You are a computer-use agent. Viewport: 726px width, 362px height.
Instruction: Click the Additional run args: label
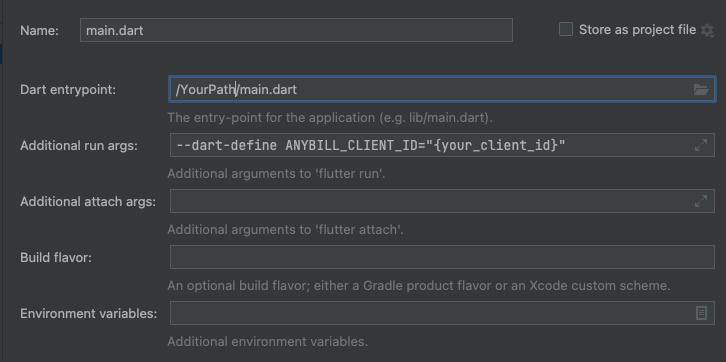79,146
